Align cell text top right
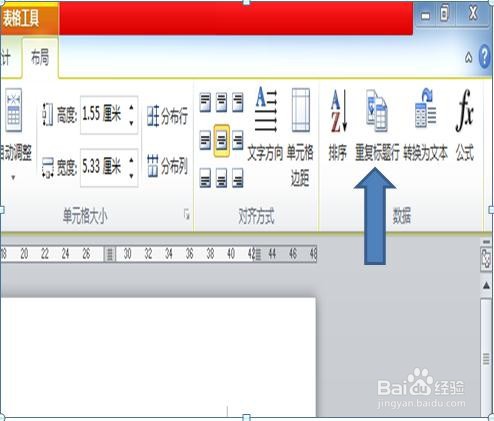Viewport: 494px width, 421px height. click(237, 102)
